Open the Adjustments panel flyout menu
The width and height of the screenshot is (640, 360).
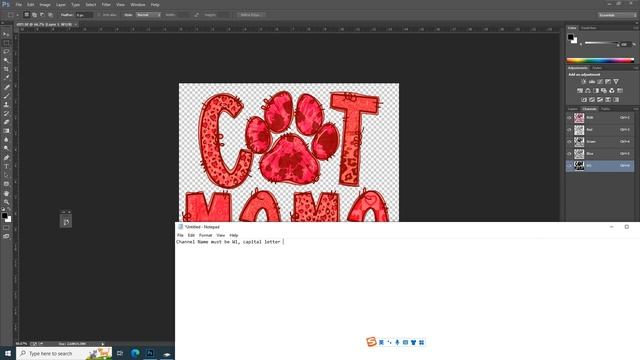636,68
